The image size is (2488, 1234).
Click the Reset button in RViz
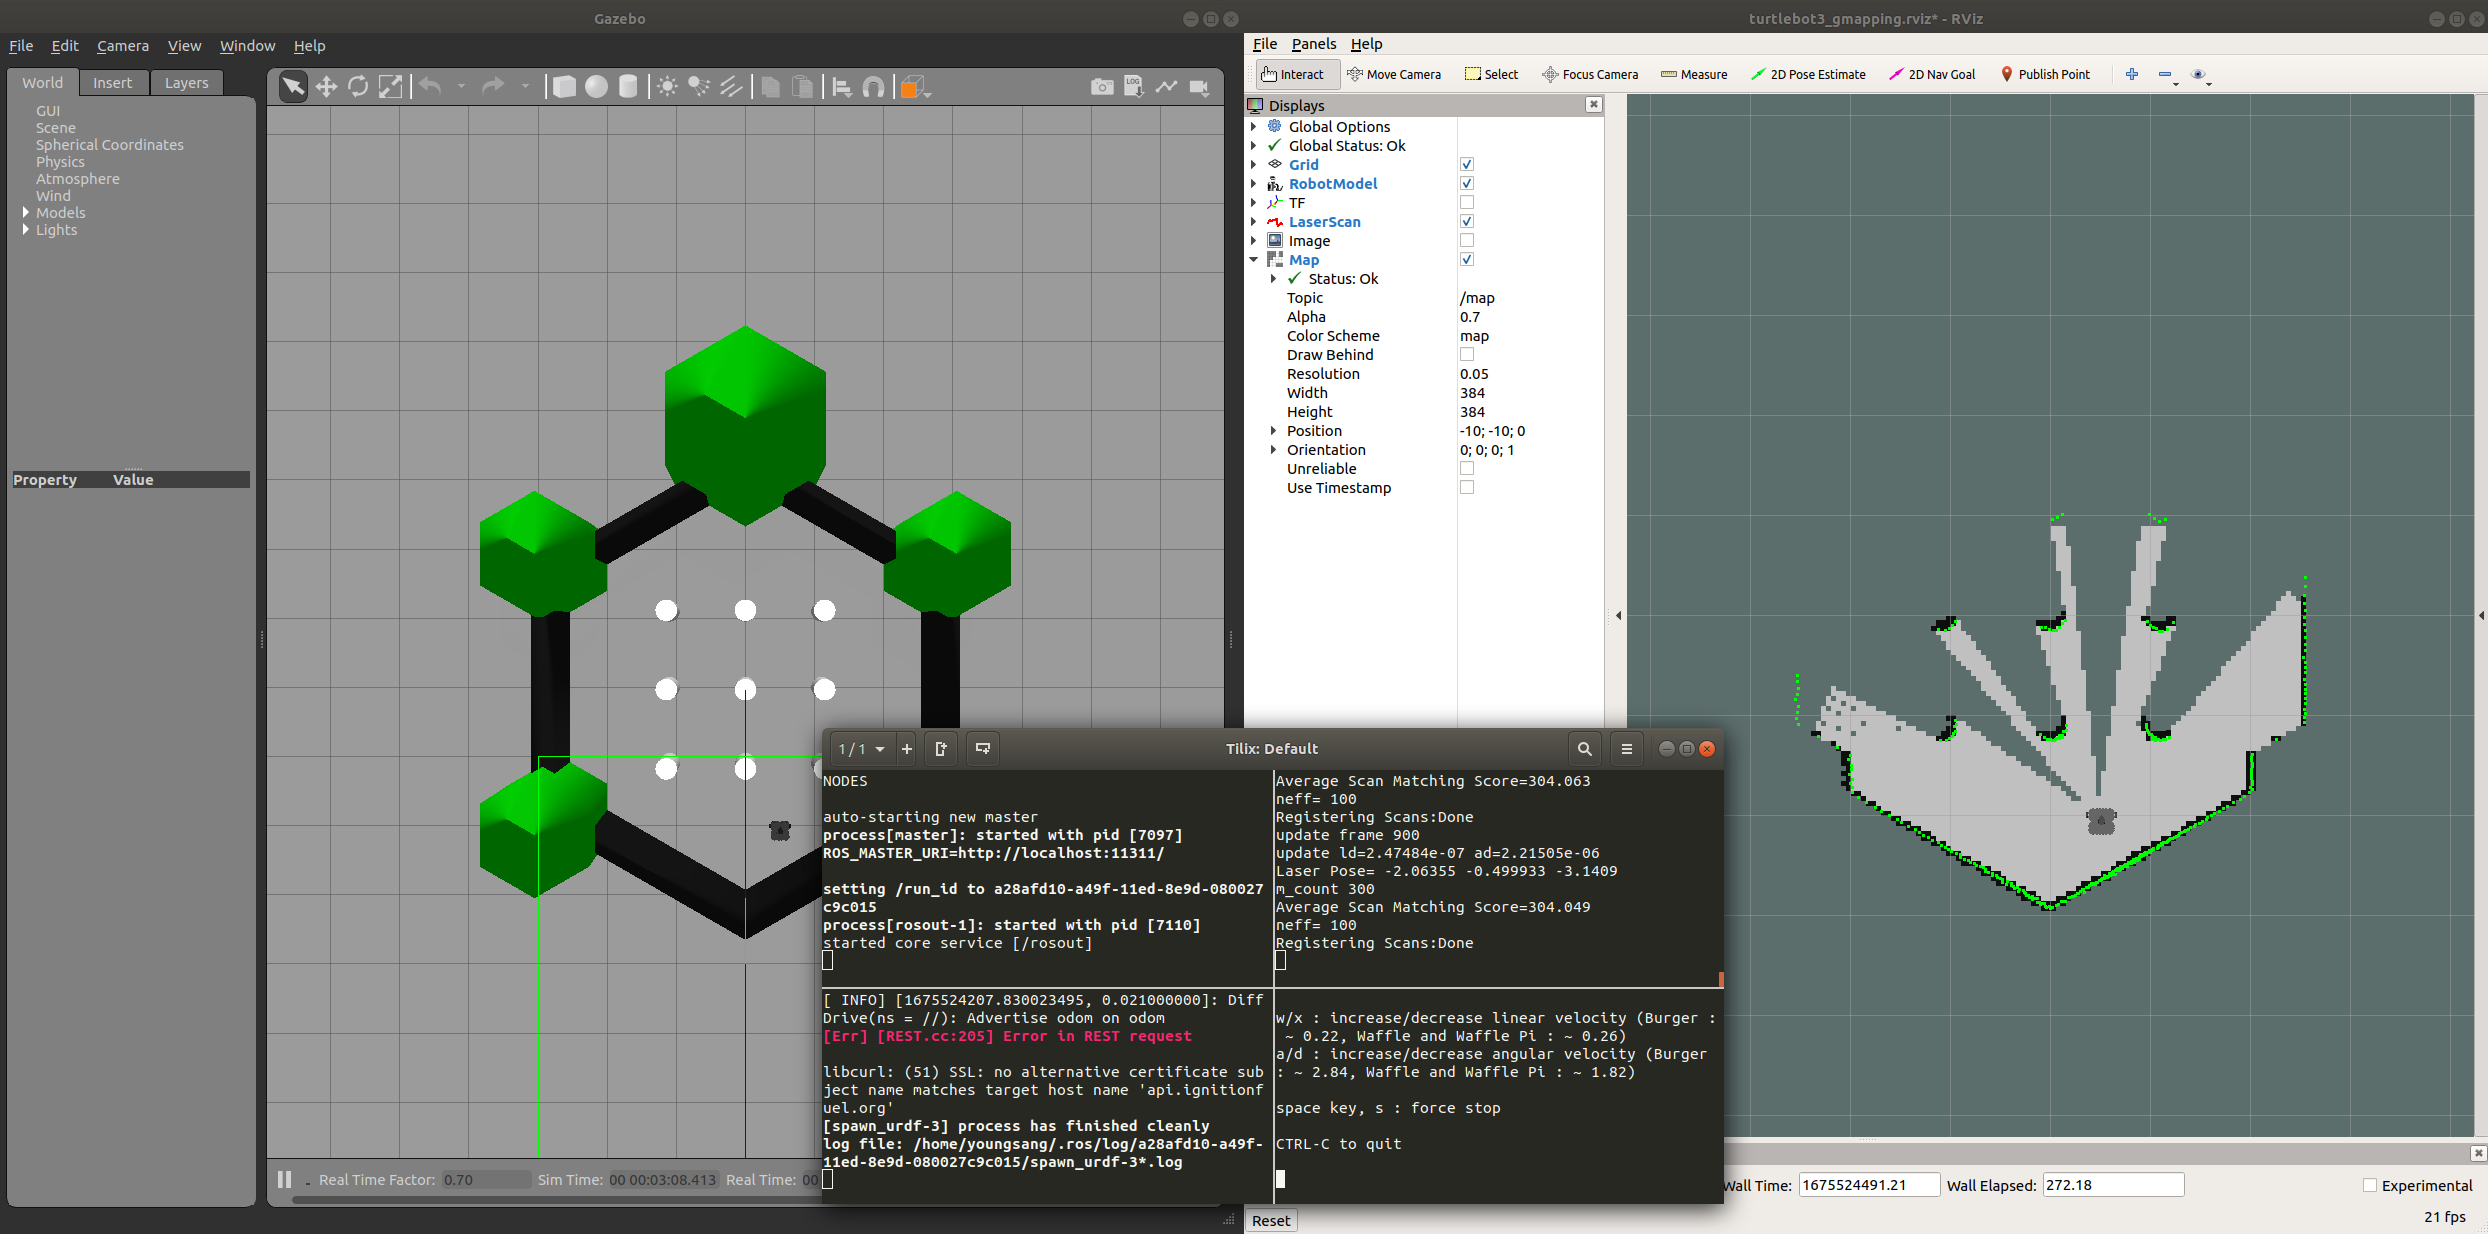coord(1270,1220)
